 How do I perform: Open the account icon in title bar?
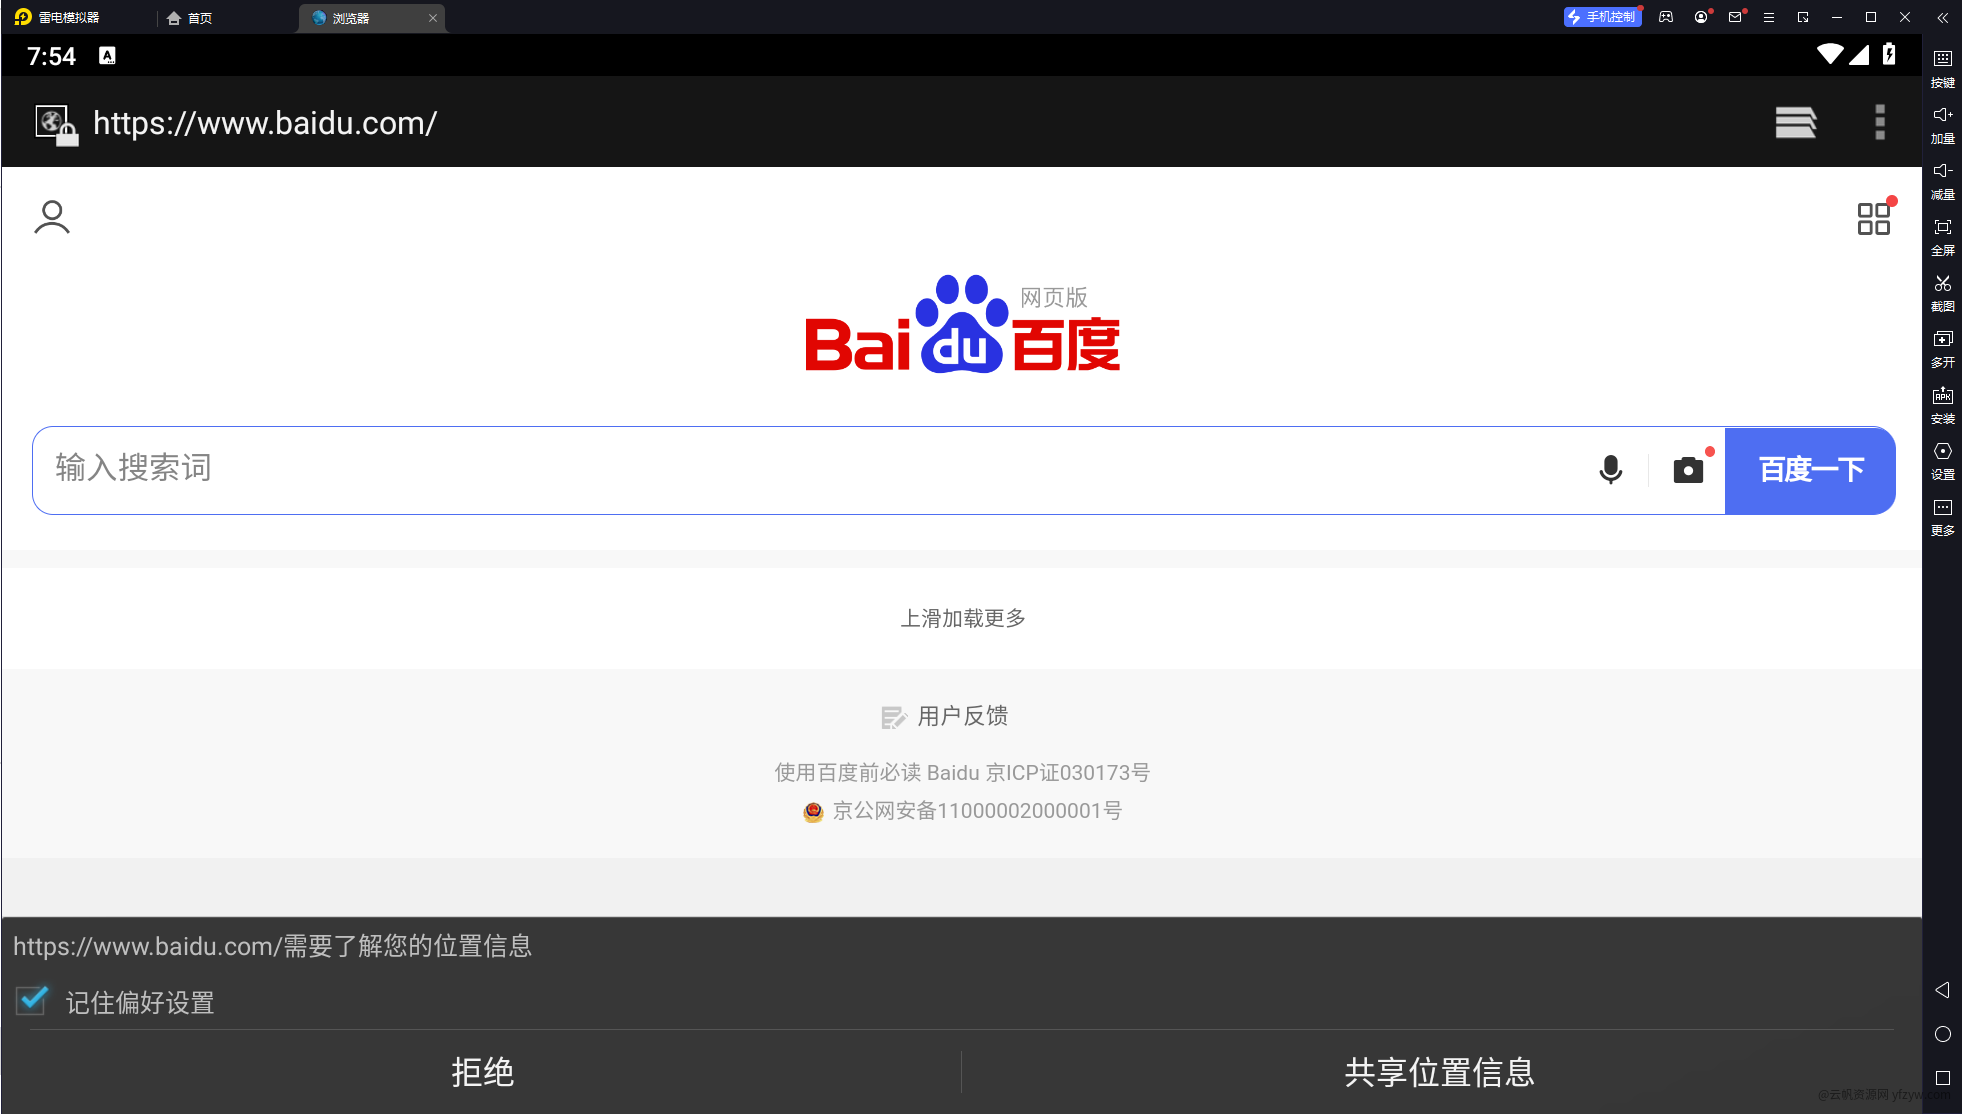tap(1701, 17)
